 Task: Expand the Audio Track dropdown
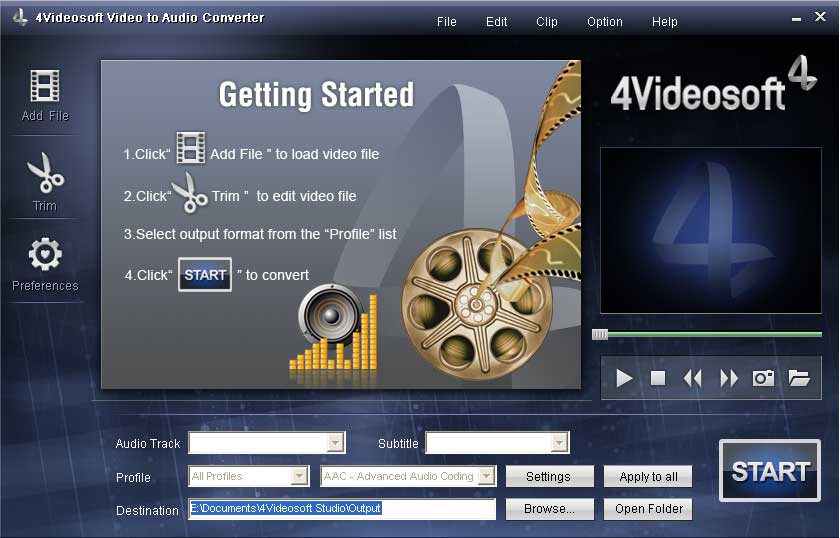(x=336, y=443)
